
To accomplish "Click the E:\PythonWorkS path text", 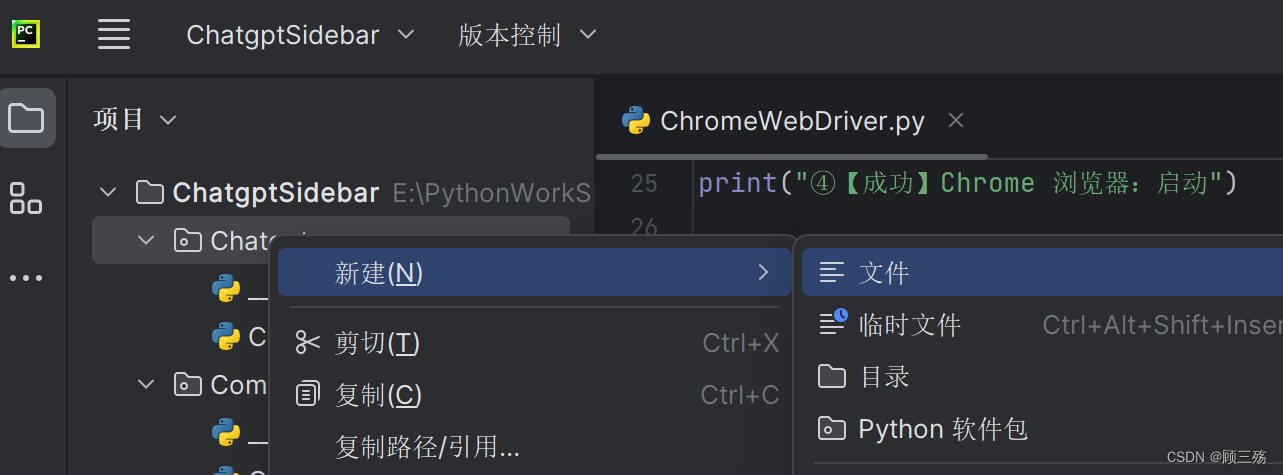I will click(491, 193).
